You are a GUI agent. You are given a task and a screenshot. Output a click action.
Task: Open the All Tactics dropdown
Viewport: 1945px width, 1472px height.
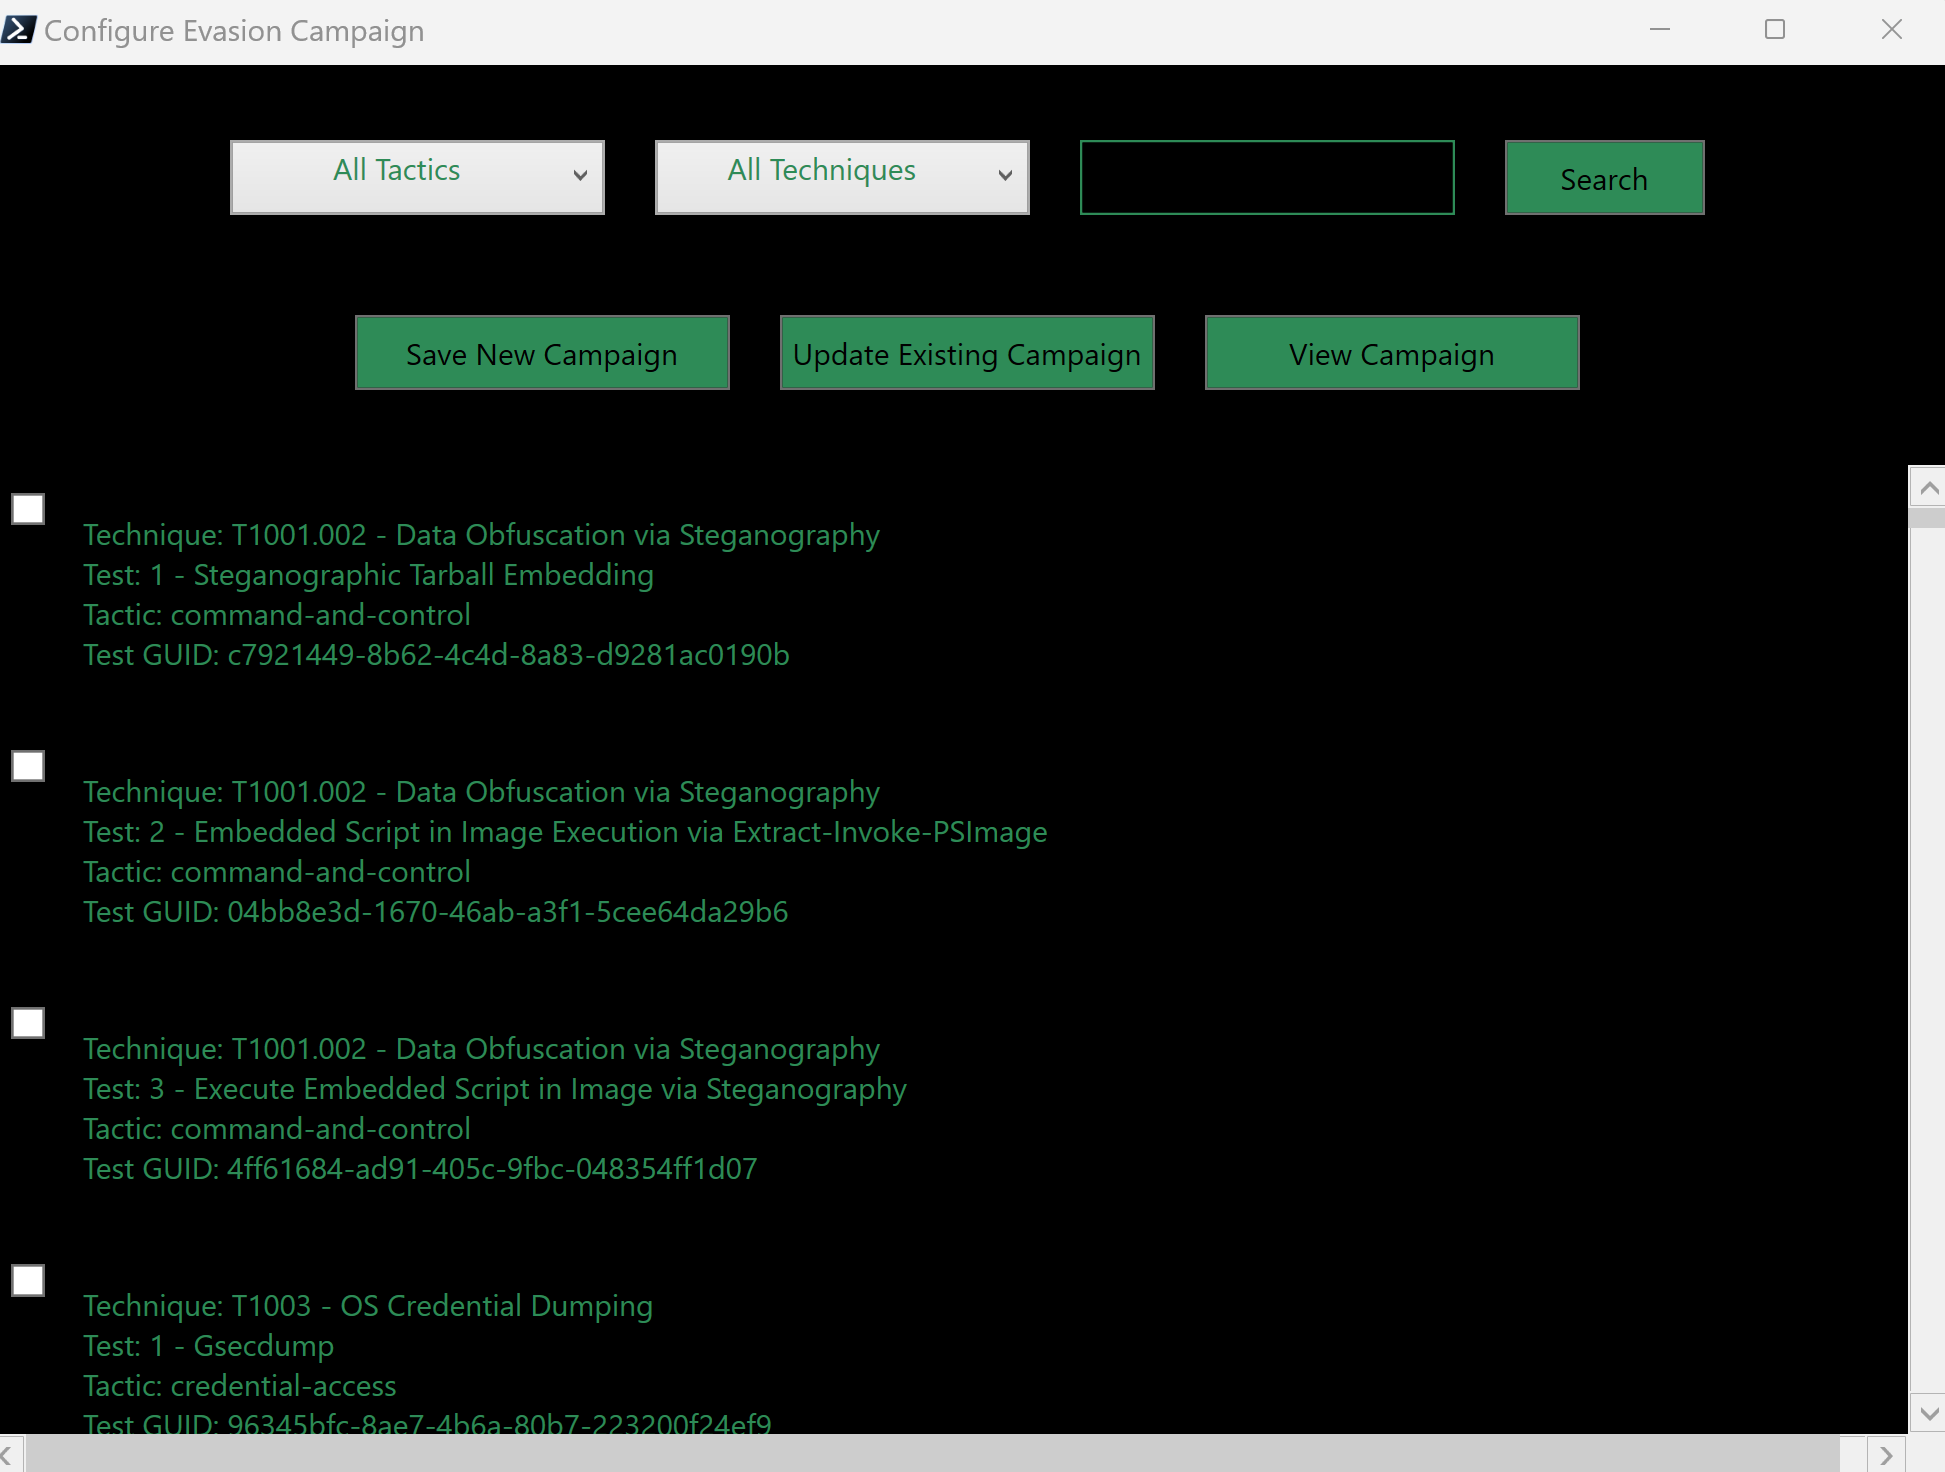click(x=417, y=177)
